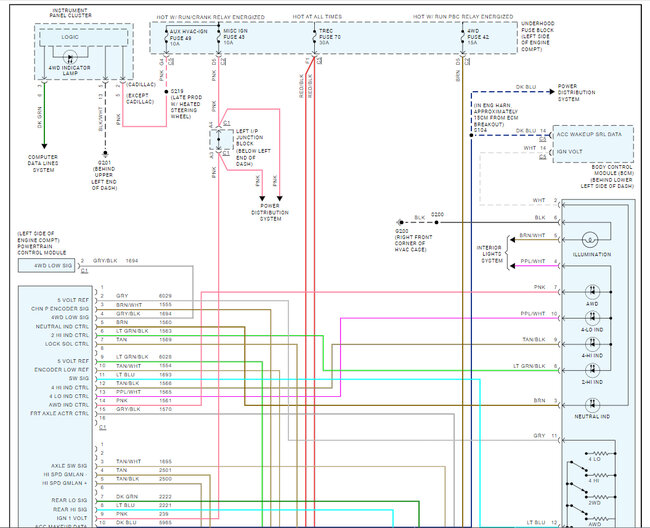The width and height of the screenshot is (650, 528).
Task: Click the 4WD LOW SIG box
Action: coord(46,266)
